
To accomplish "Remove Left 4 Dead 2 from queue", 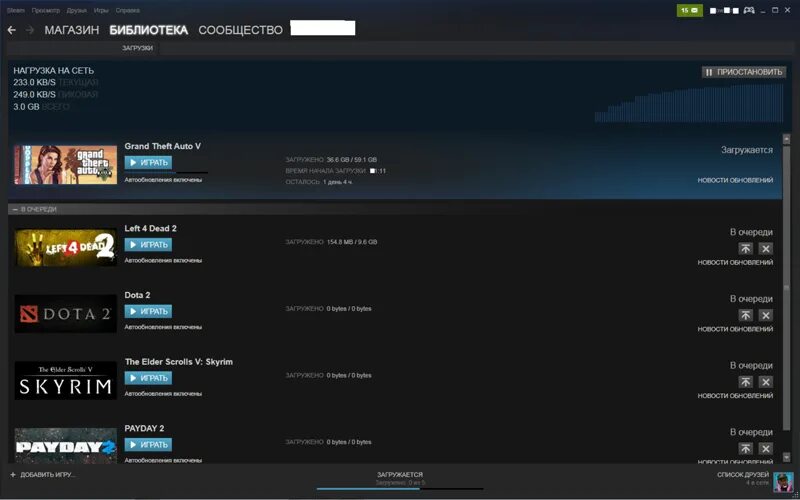I will click(765, 248).
